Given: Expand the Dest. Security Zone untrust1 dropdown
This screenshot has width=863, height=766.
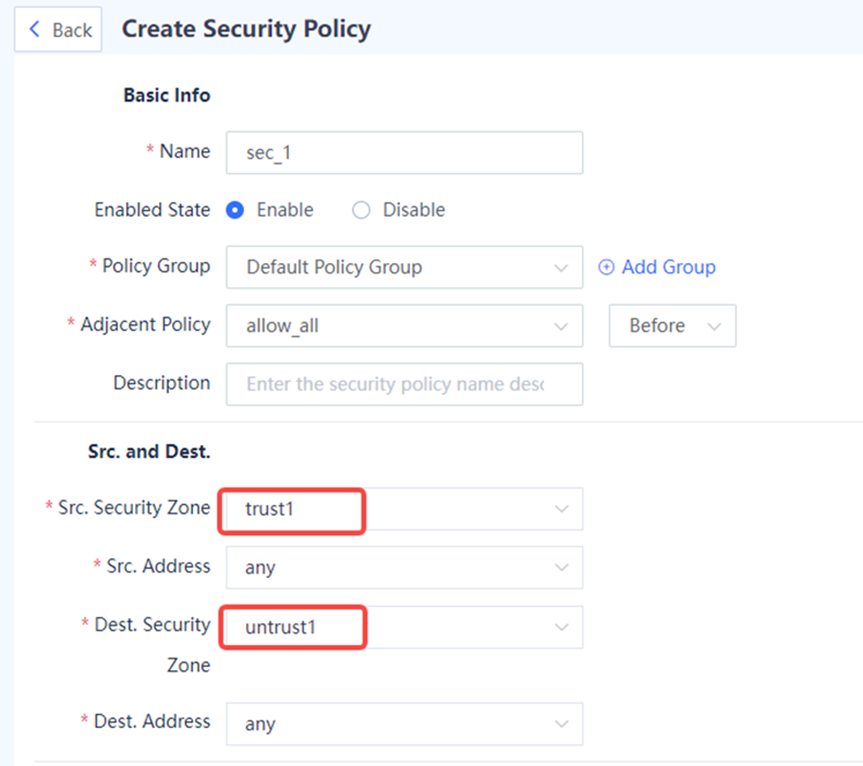Looking at the screenshot, I should (x=404, y=627).
